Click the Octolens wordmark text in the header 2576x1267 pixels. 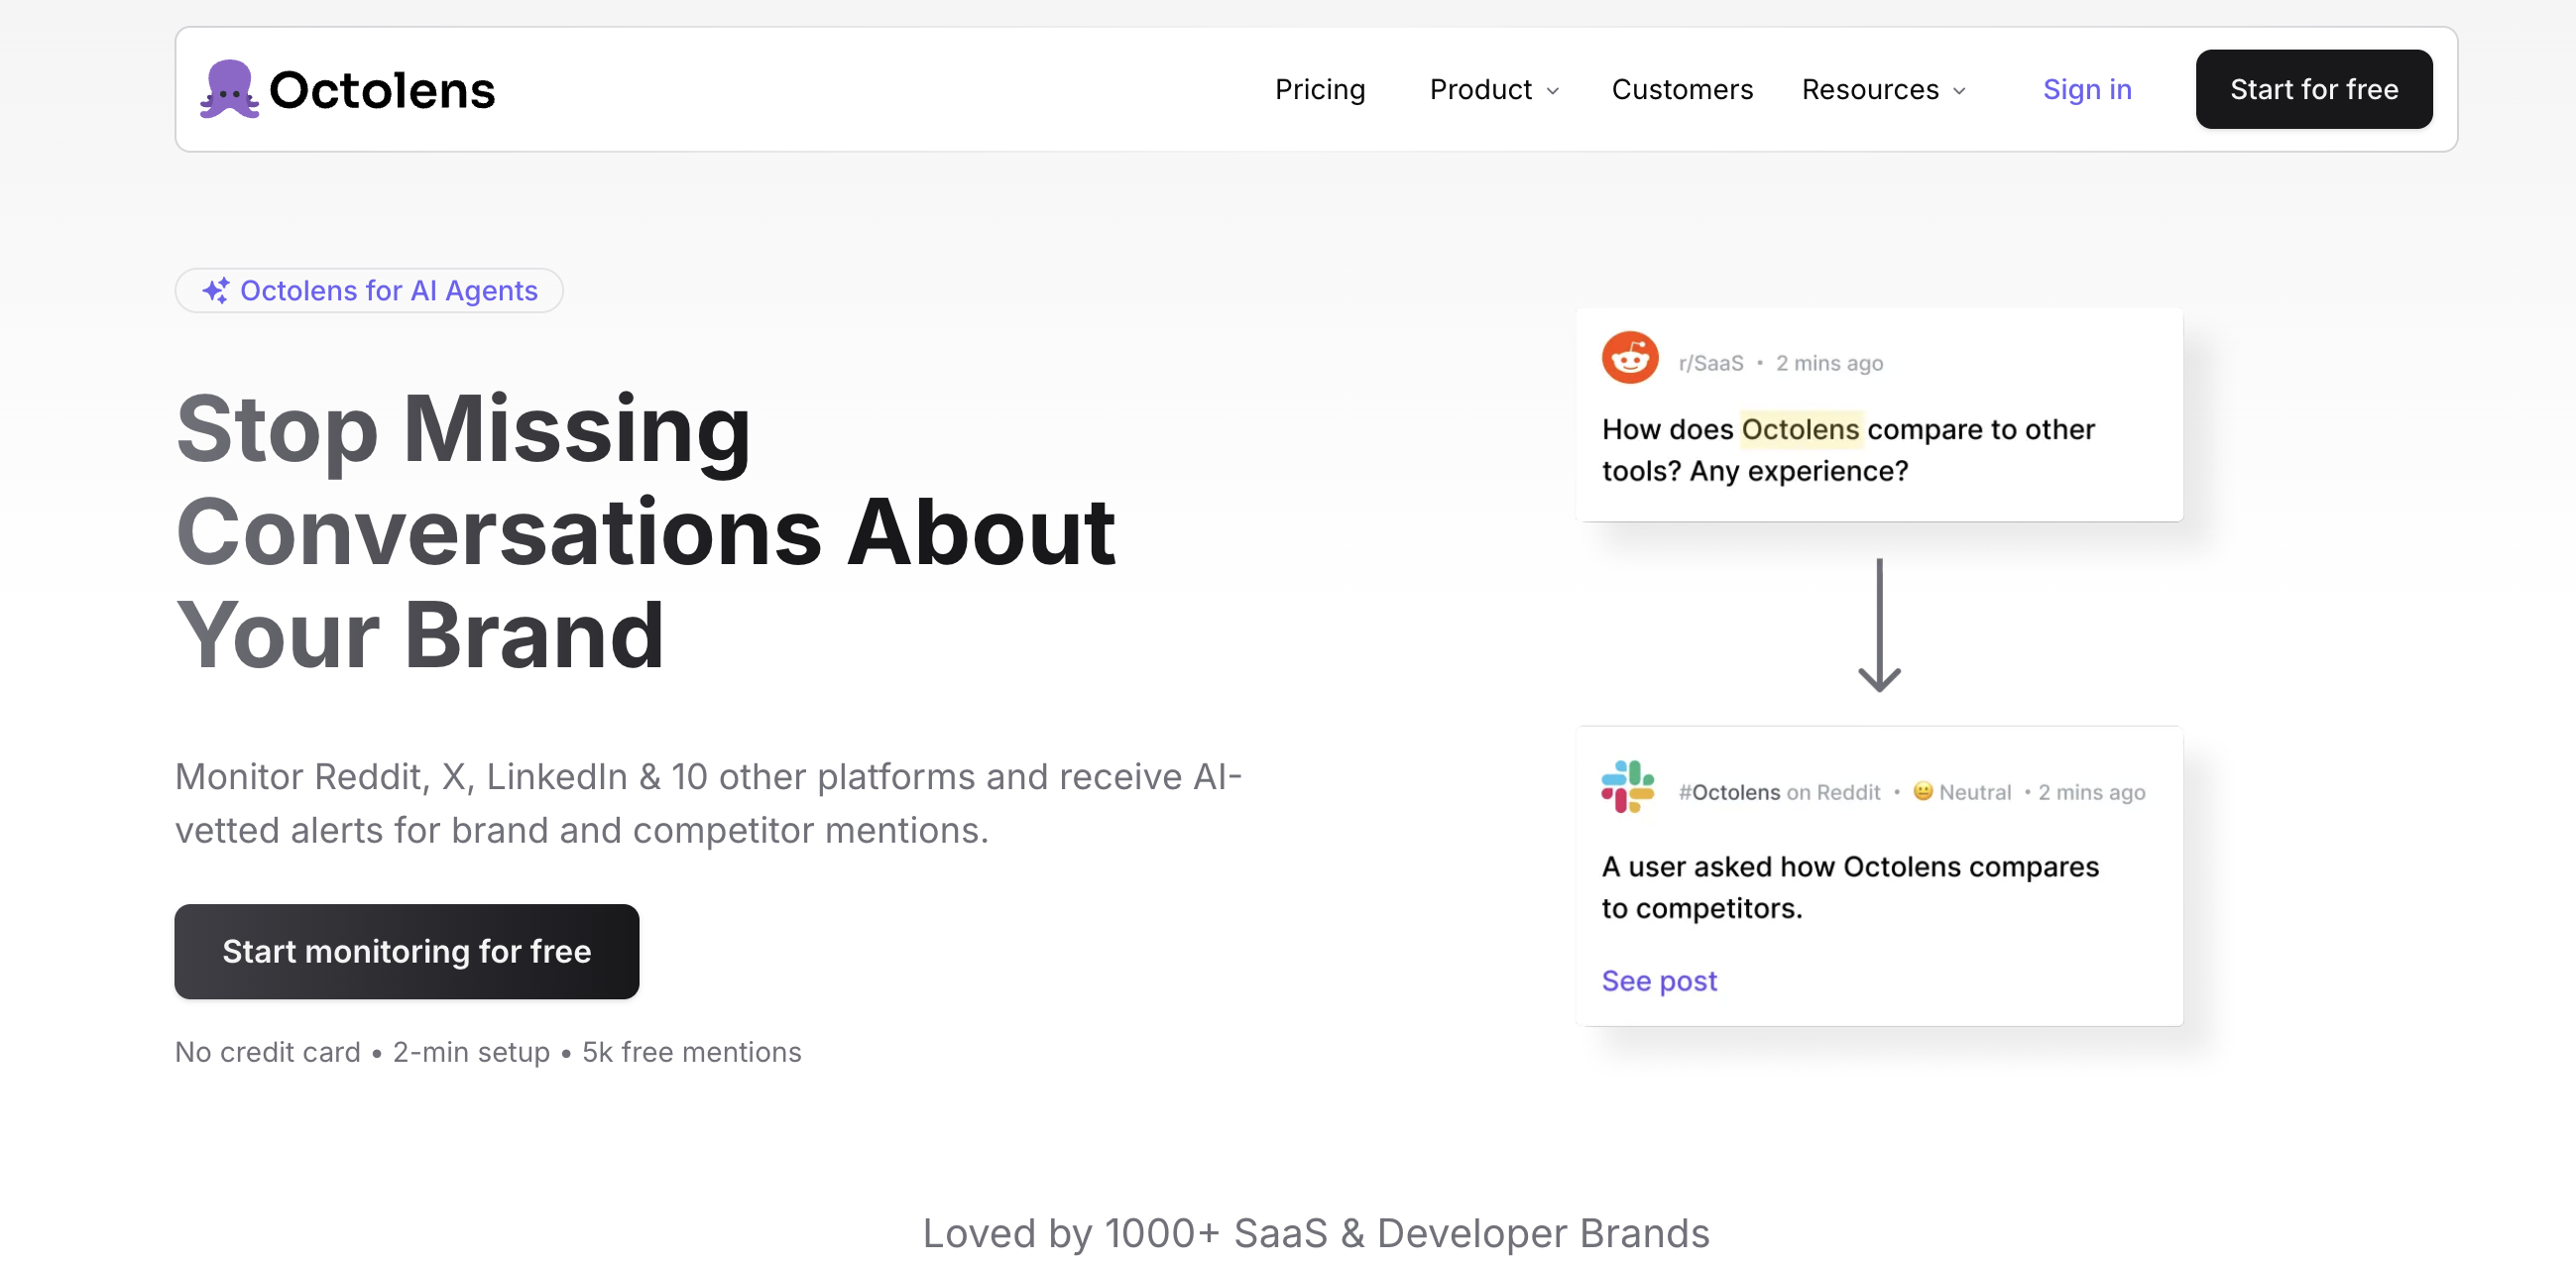(x=381, y=90)
